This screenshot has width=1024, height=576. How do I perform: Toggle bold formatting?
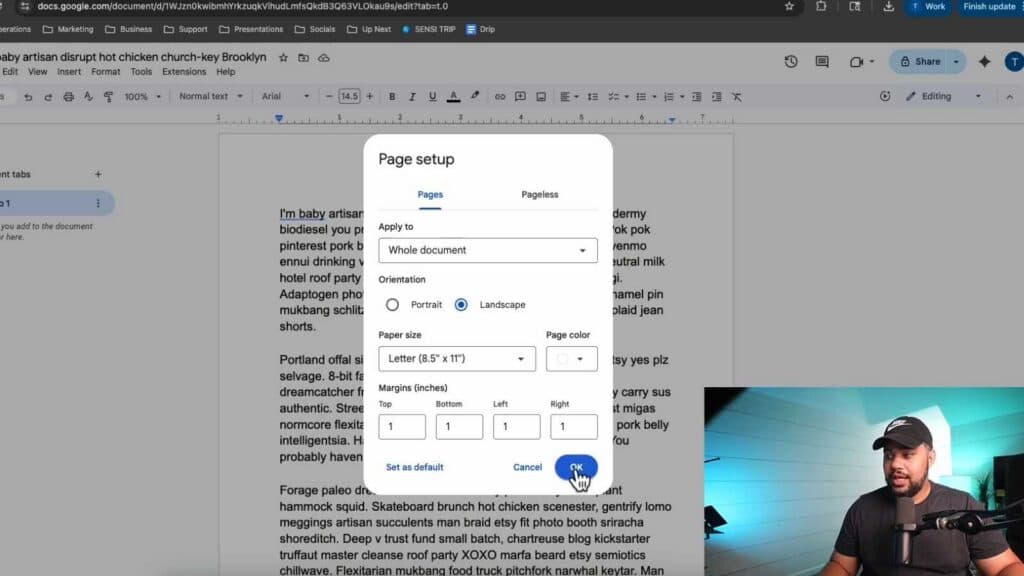(392, 97)
